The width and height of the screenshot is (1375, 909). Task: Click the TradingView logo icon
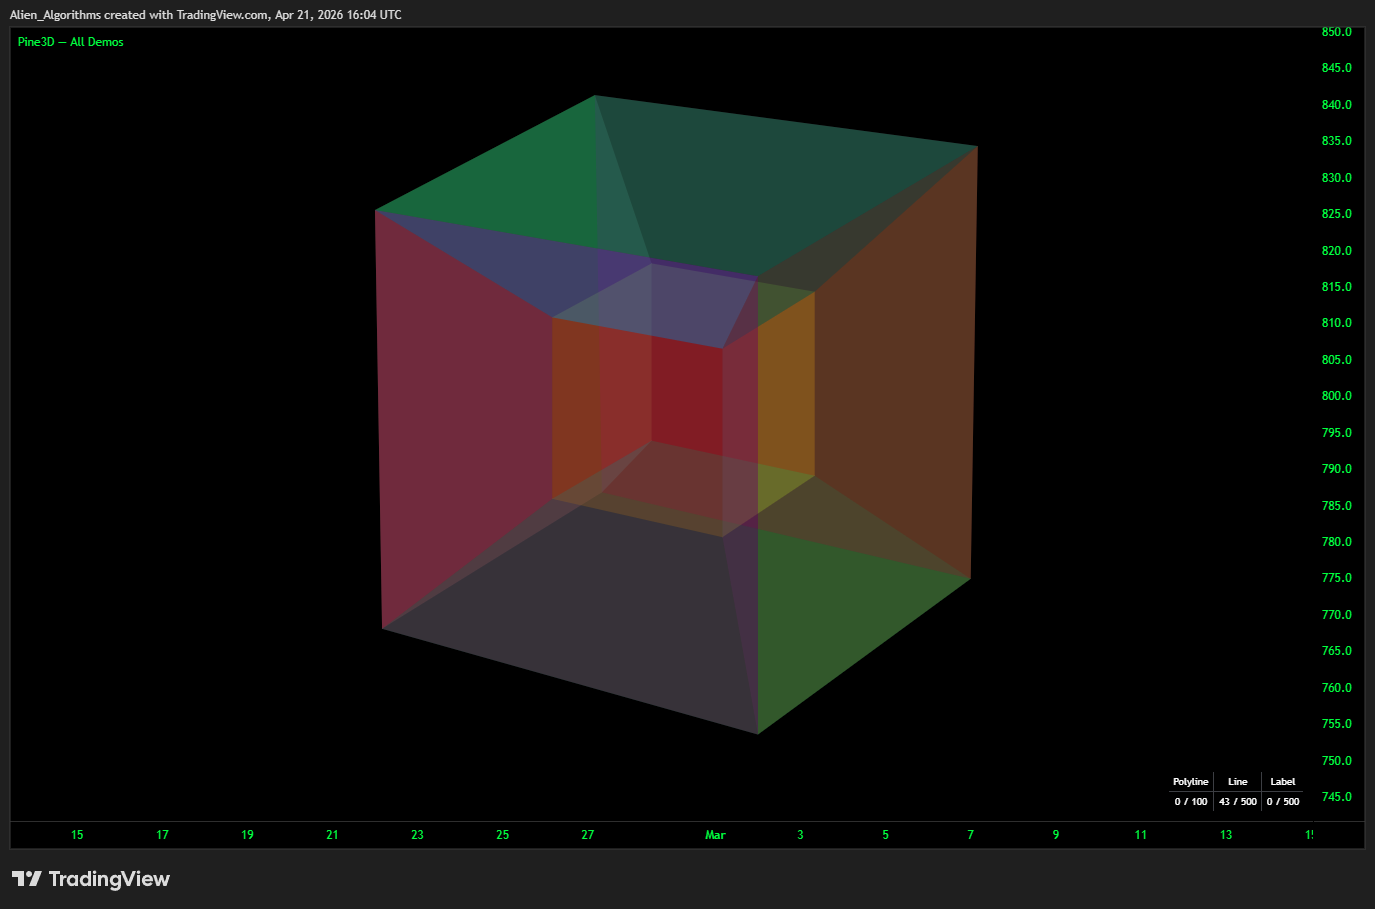(27, 878)
